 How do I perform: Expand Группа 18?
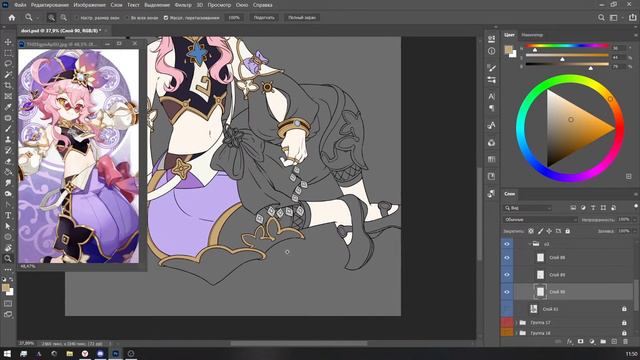click(x=517, y=333)
